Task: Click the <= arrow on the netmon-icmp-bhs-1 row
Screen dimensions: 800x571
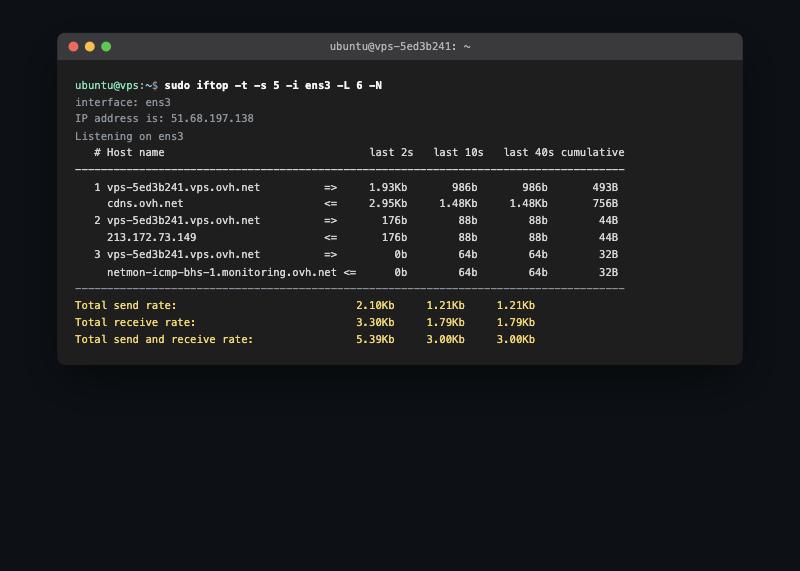Action: click(x=350, y=272)
